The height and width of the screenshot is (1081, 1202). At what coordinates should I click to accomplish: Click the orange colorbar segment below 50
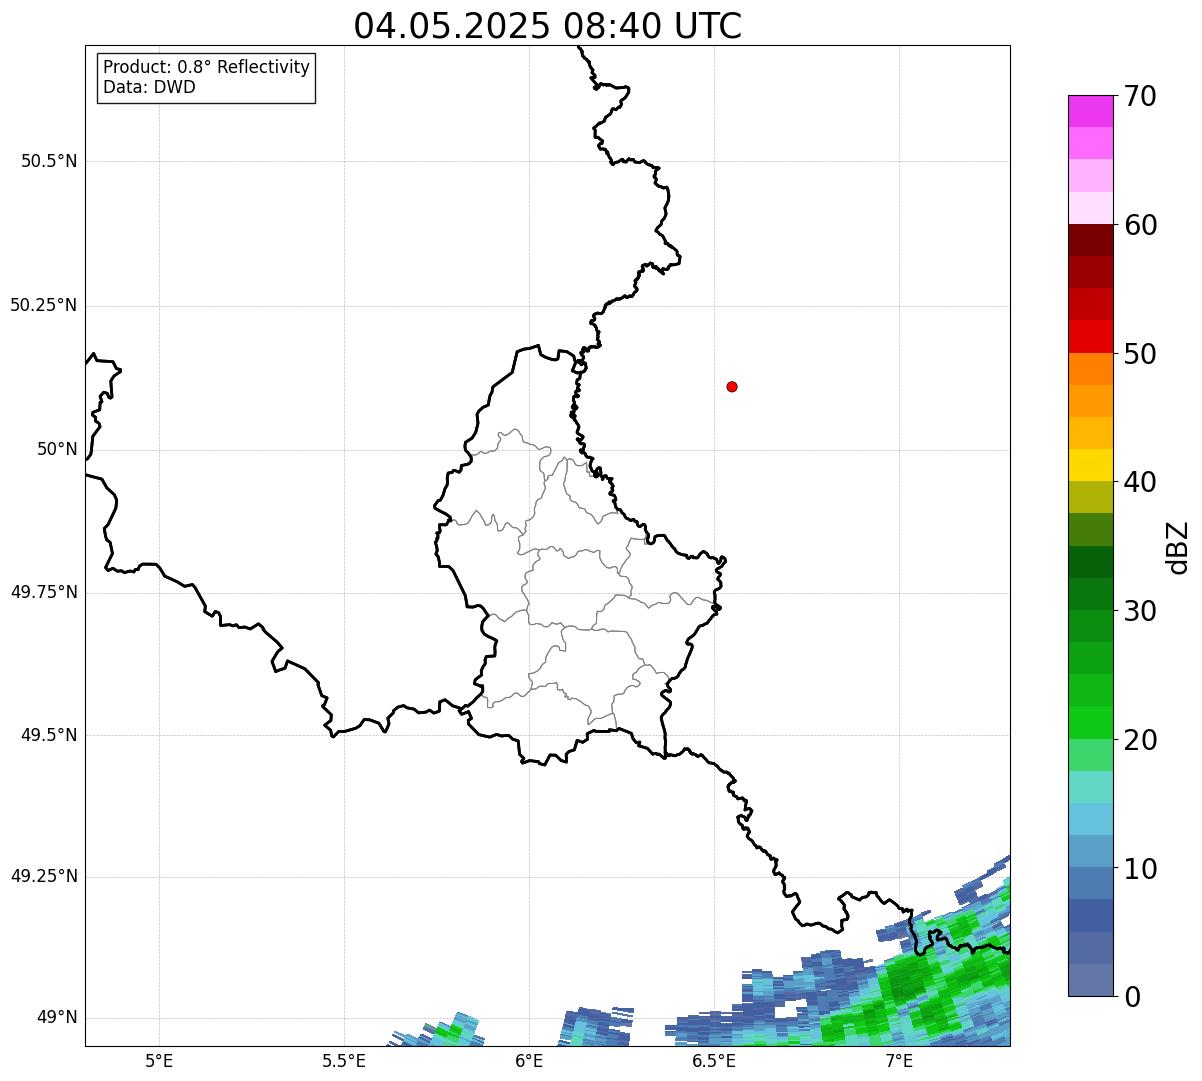coord(1090,369)
